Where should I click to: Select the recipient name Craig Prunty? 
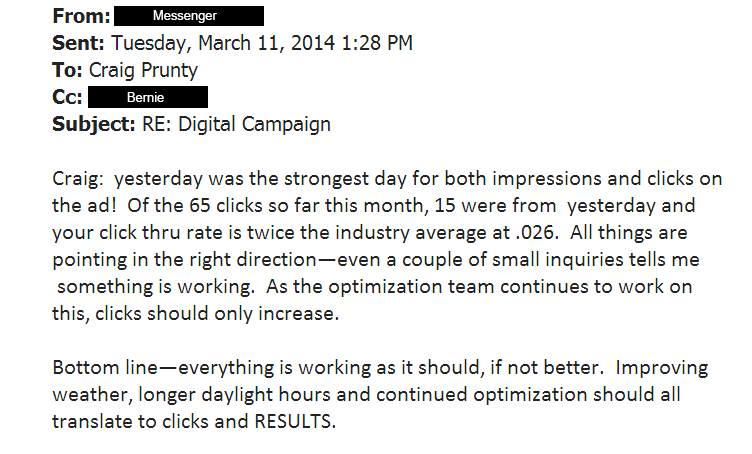point(143,70)
